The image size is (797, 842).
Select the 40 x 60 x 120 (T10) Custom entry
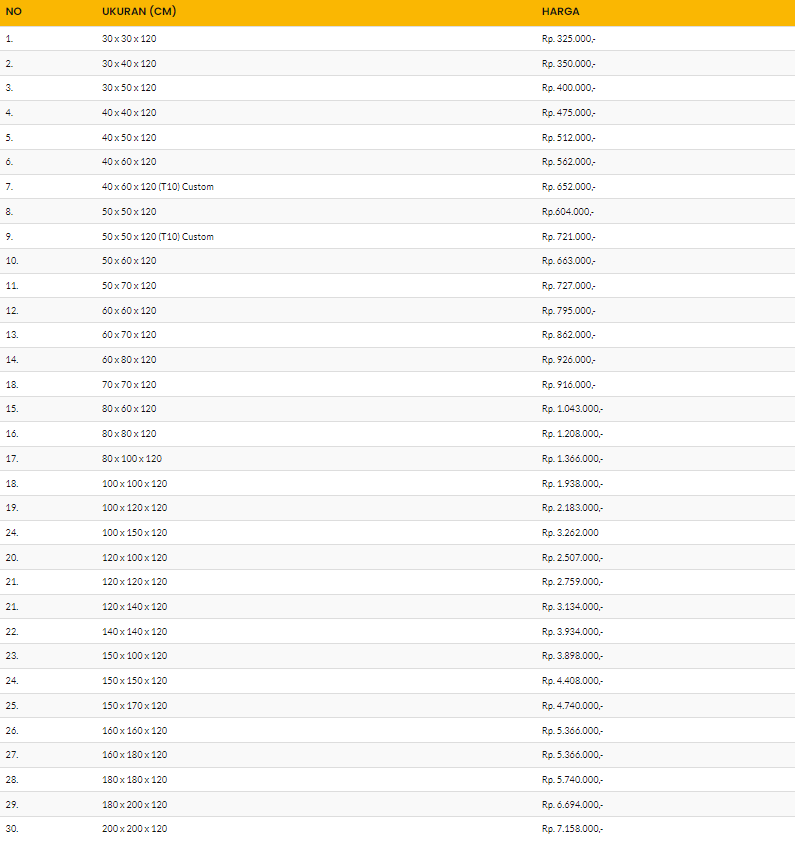coord(157,187)
